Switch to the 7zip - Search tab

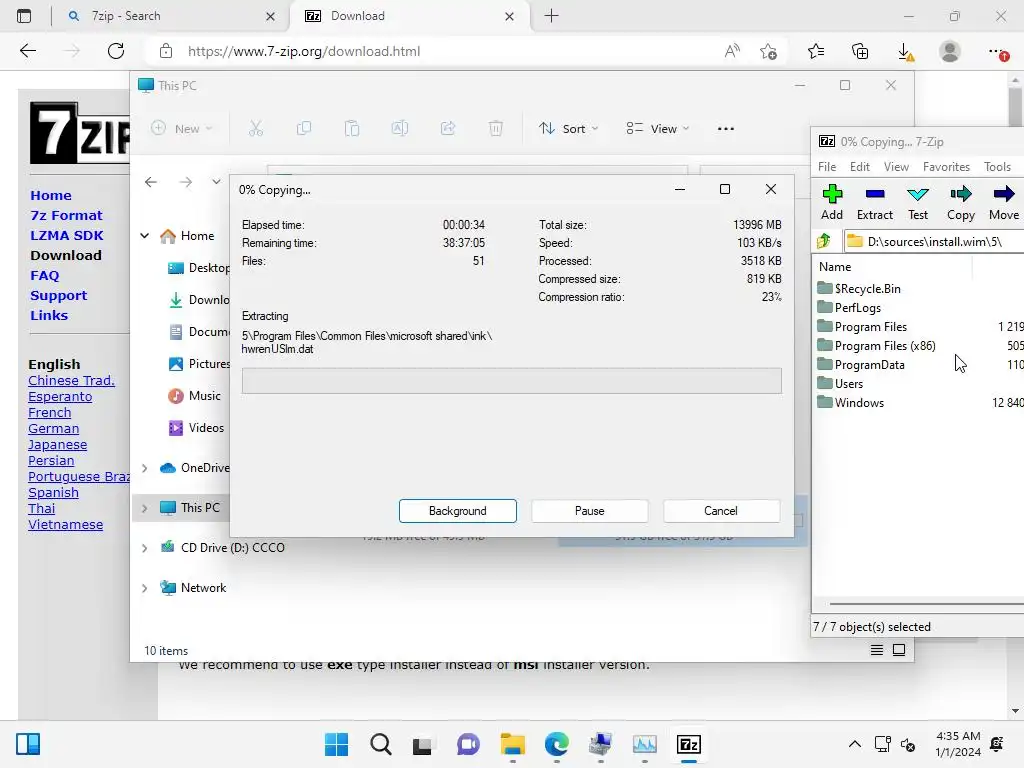coord(172,16)
